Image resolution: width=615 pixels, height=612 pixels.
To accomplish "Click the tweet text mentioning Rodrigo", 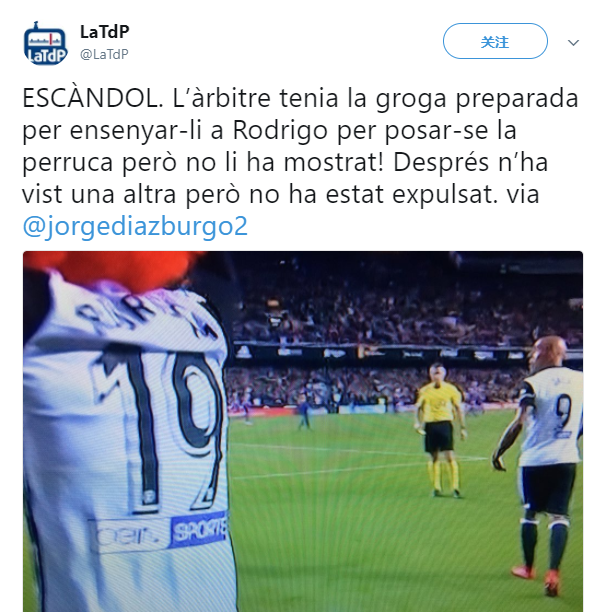I will click(269, 130).
